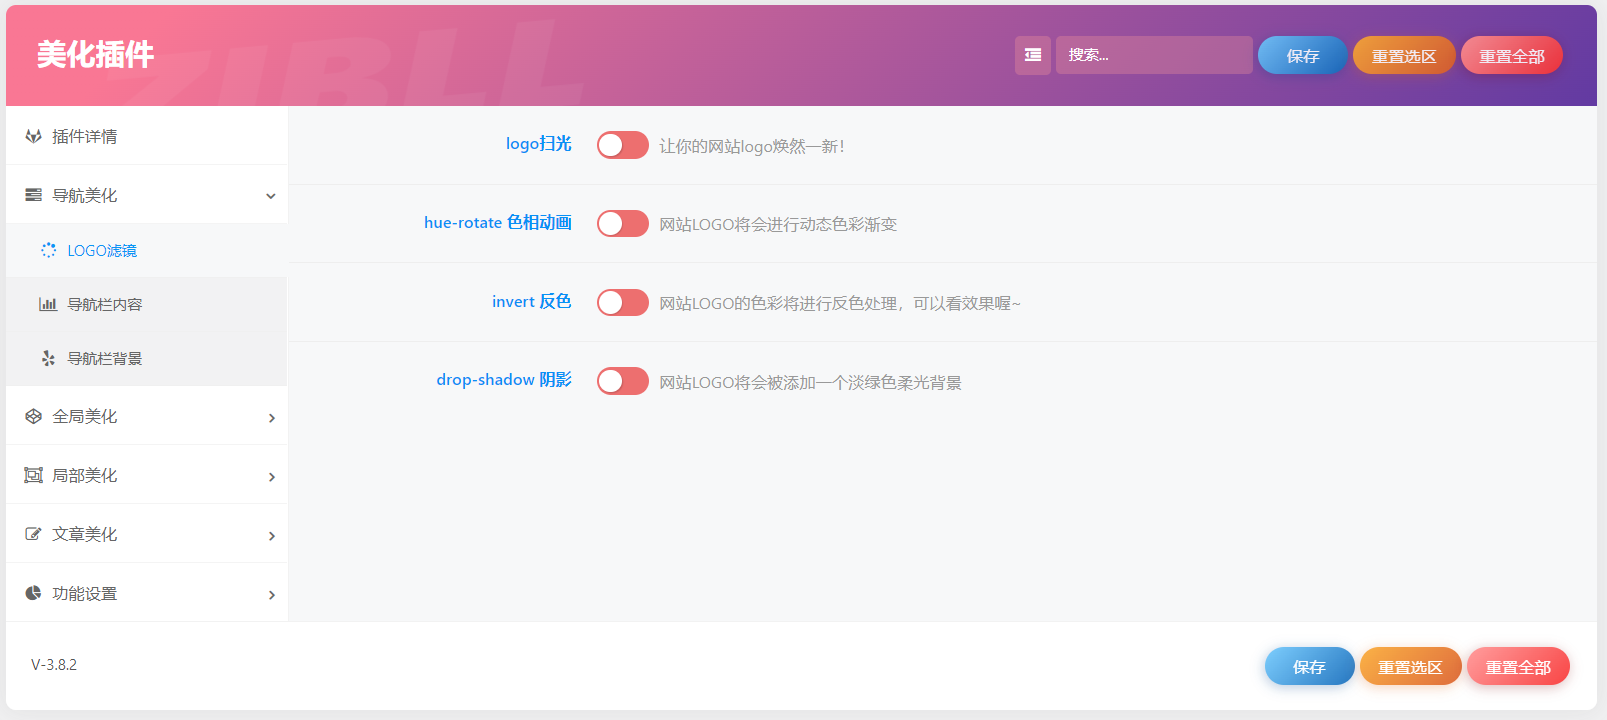
Task: Click the expand-all list icon beside search
Action: [1032, 55]
